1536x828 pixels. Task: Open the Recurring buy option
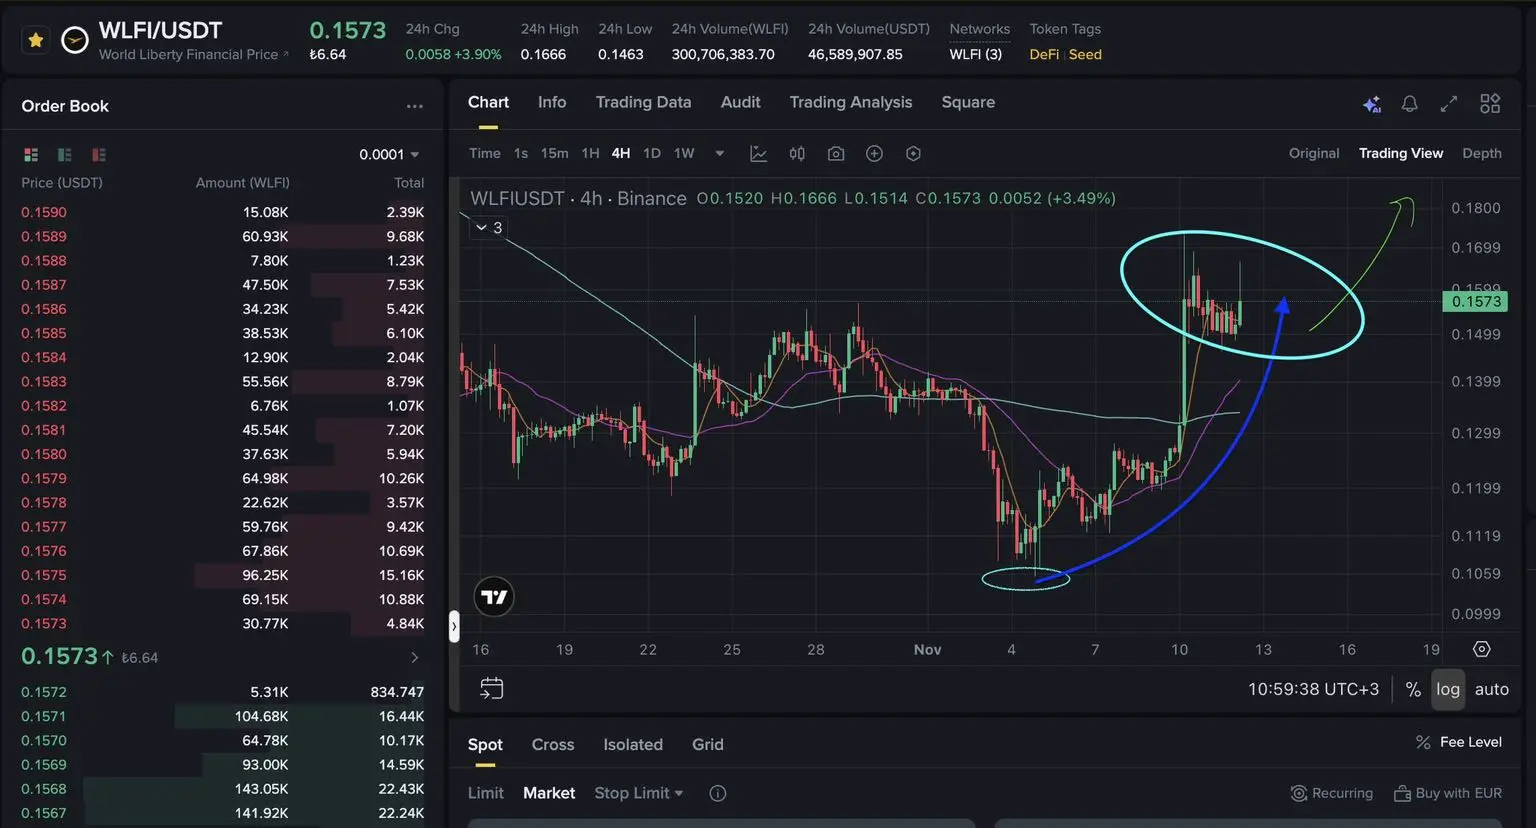(1332, 793)
